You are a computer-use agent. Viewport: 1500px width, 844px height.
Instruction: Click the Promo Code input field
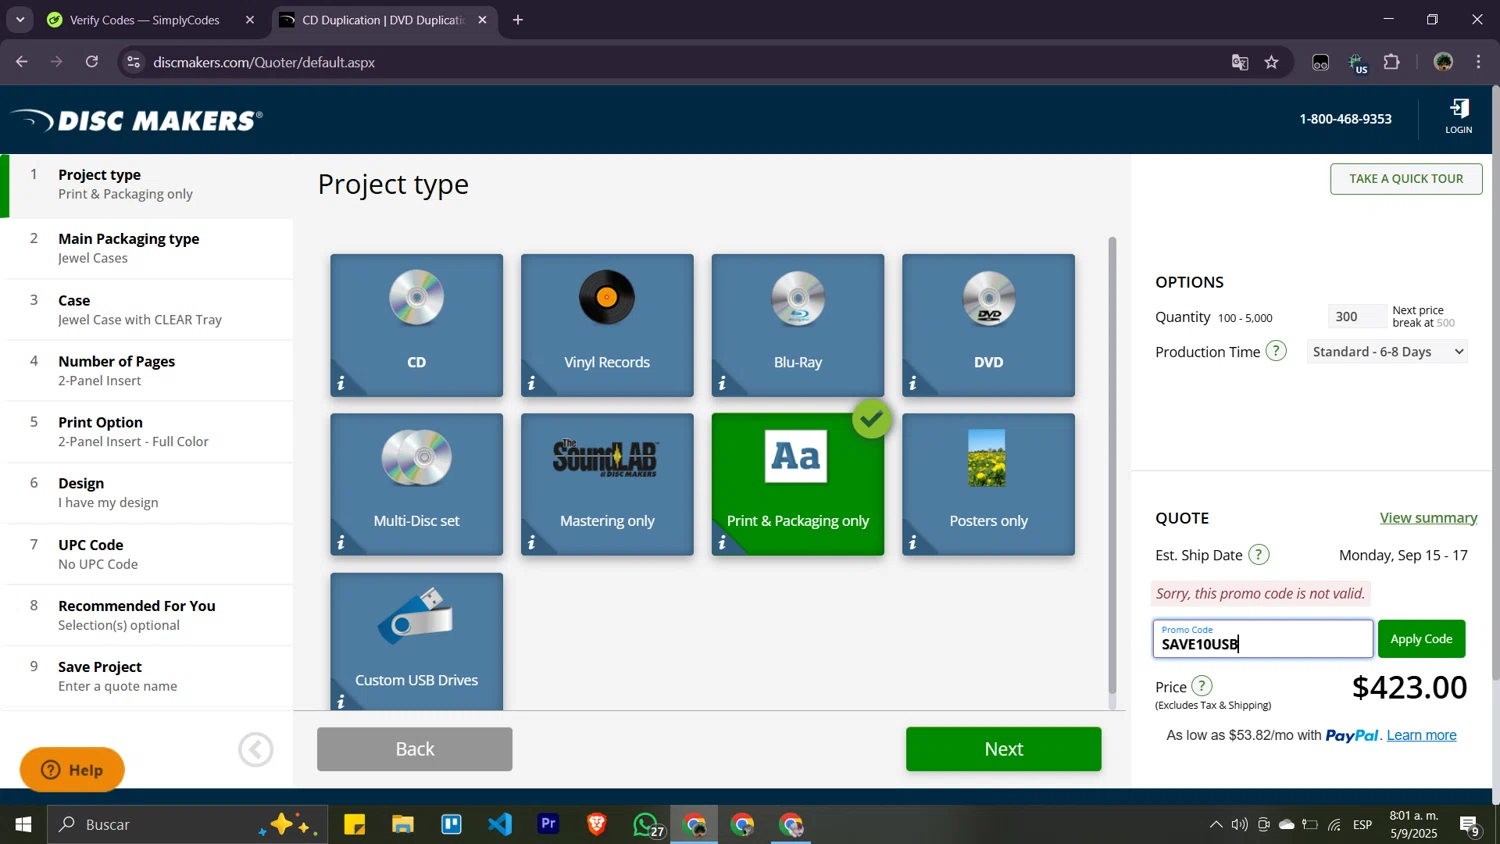pos(1263,639)
